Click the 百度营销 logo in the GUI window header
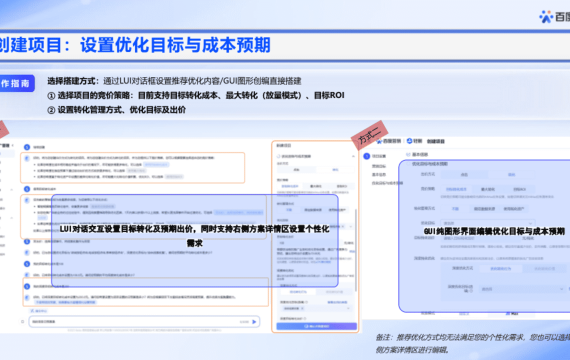Viewport: 570px width, 360px height. 388,141
